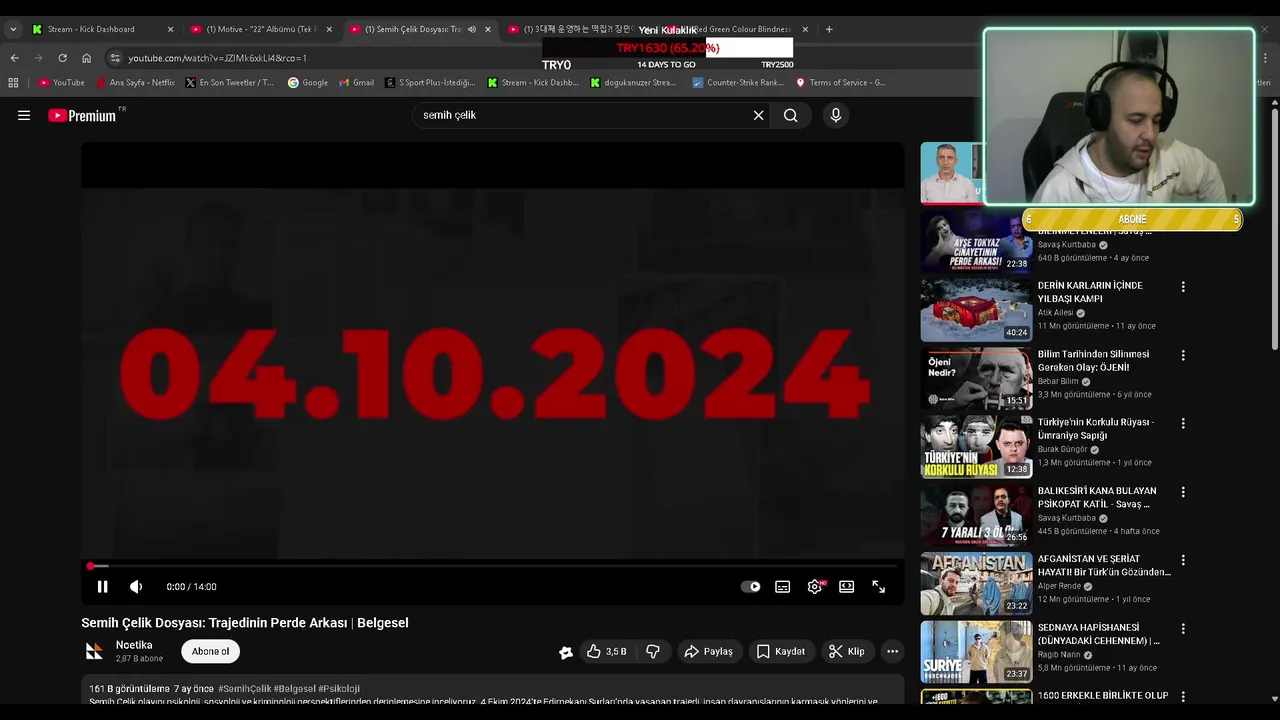Screen dimensions: 1280x720
Task: Open Öjeni Nedir video thumbnail
Action: click(x=976, y=378)
